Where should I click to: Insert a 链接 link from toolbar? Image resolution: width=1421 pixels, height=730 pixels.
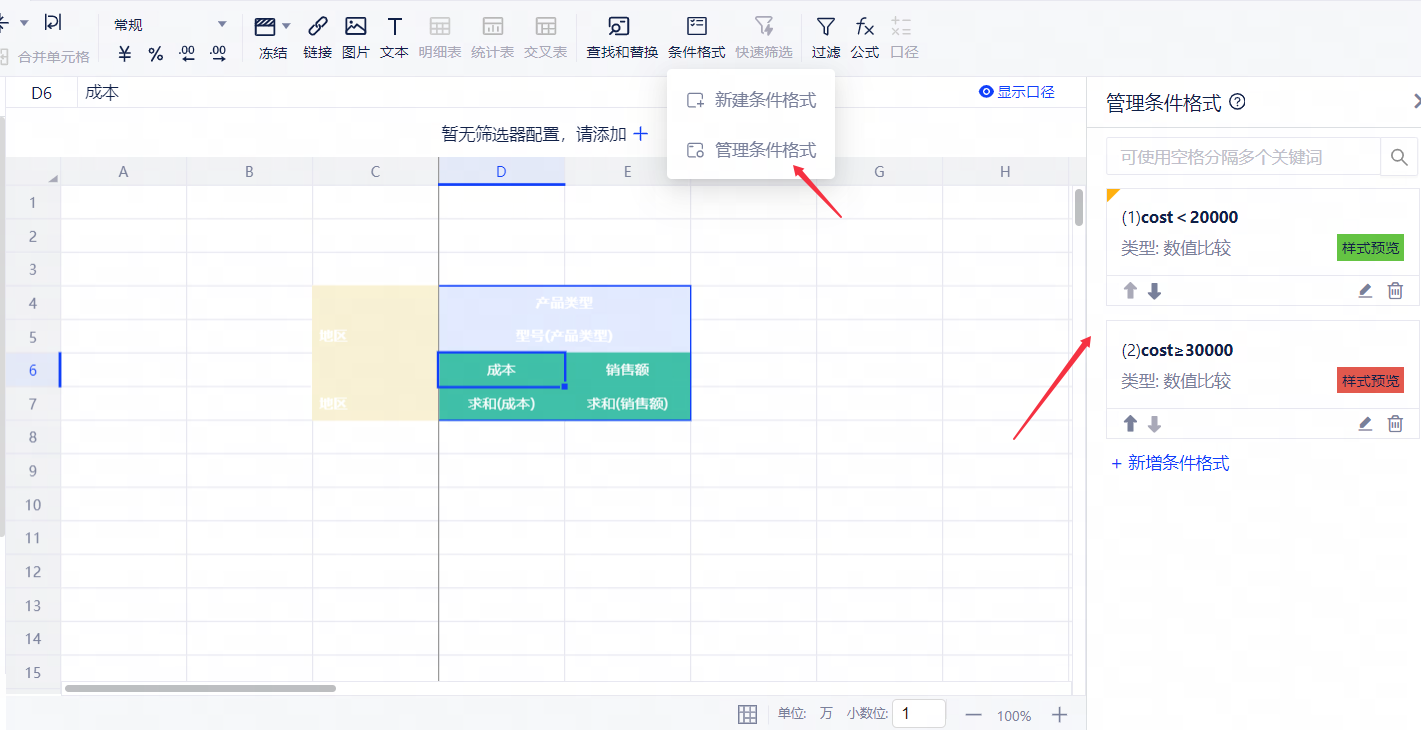point(317,27)
